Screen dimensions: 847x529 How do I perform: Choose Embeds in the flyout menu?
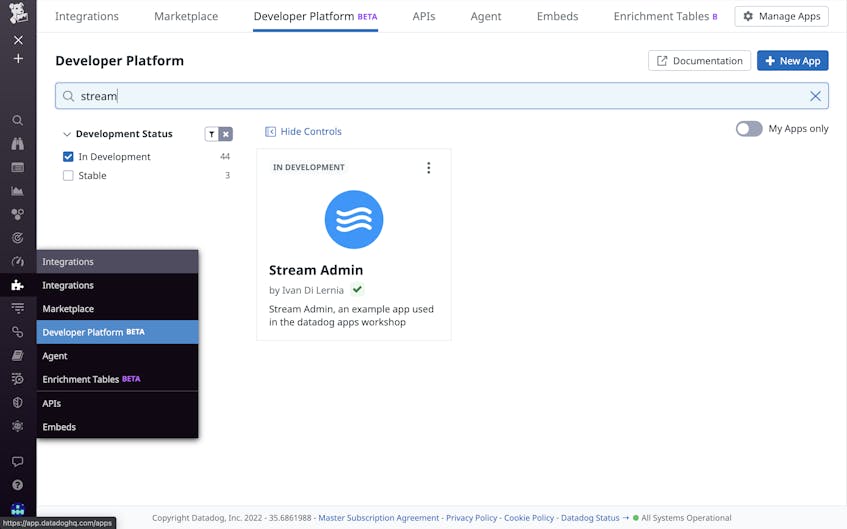pos(117,427)
